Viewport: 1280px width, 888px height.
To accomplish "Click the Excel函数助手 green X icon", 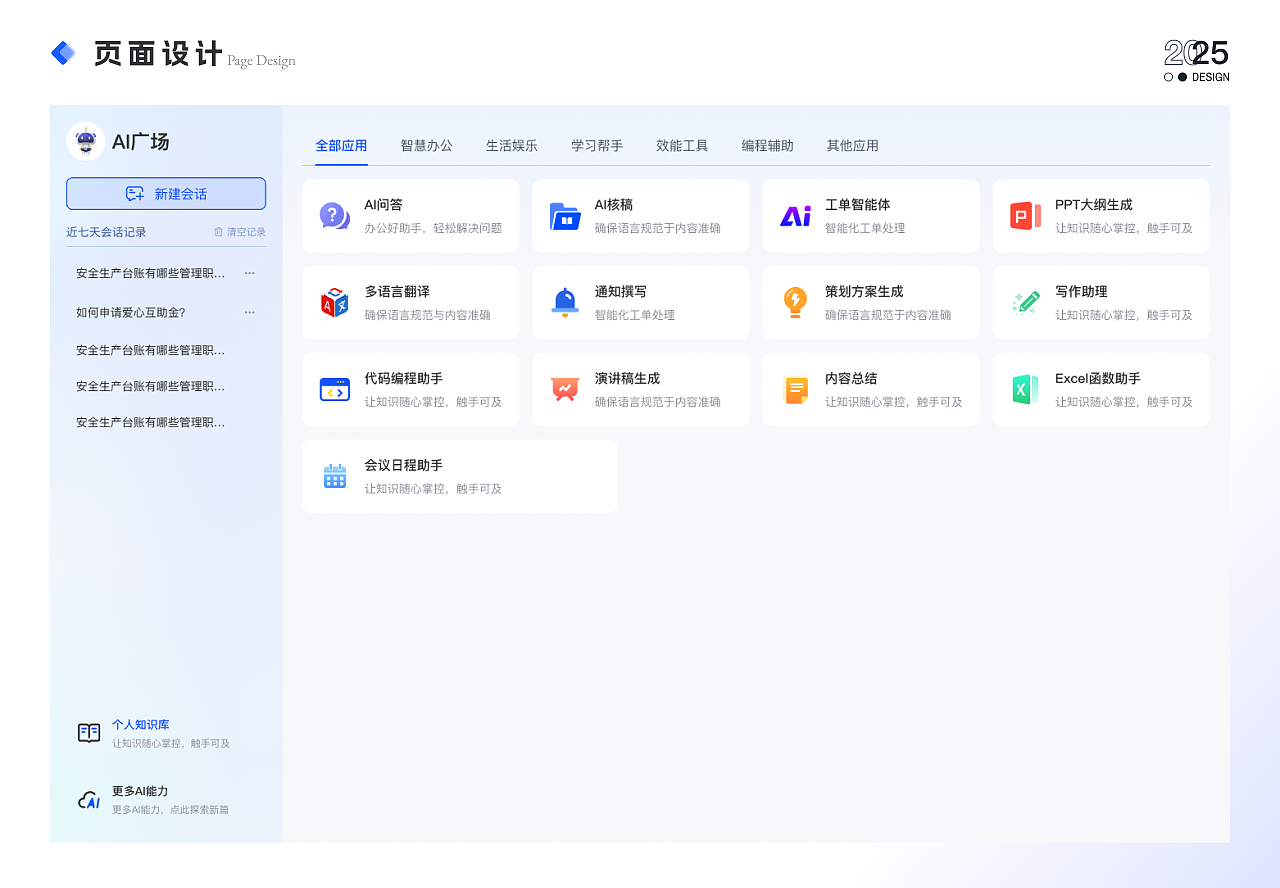I will click(1025, 390).
